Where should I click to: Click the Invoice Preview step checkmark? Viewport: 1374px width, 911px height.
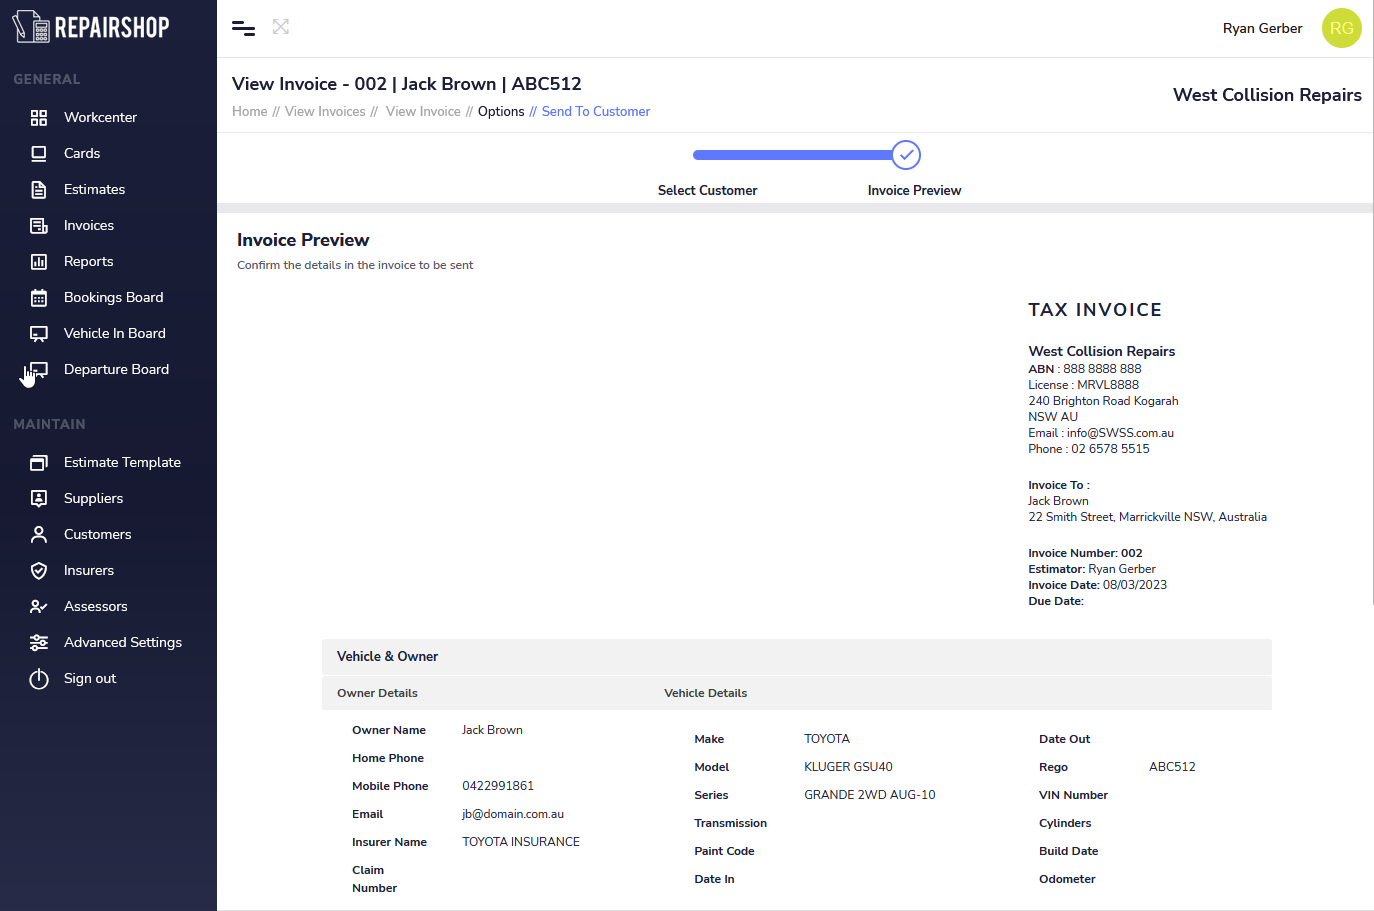click(906, 155)
